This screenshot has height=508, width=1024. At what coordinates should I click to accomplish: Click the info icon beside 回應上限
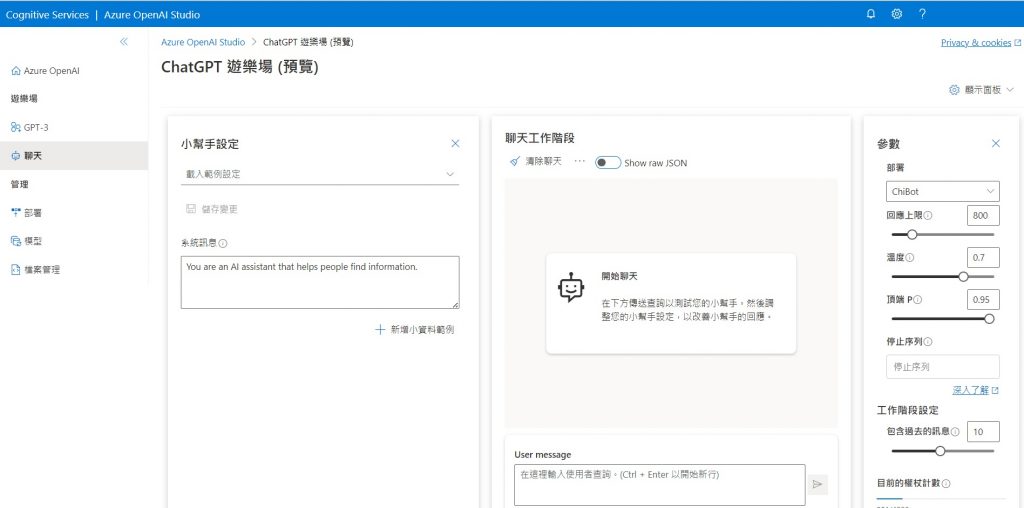click(928, 215)
